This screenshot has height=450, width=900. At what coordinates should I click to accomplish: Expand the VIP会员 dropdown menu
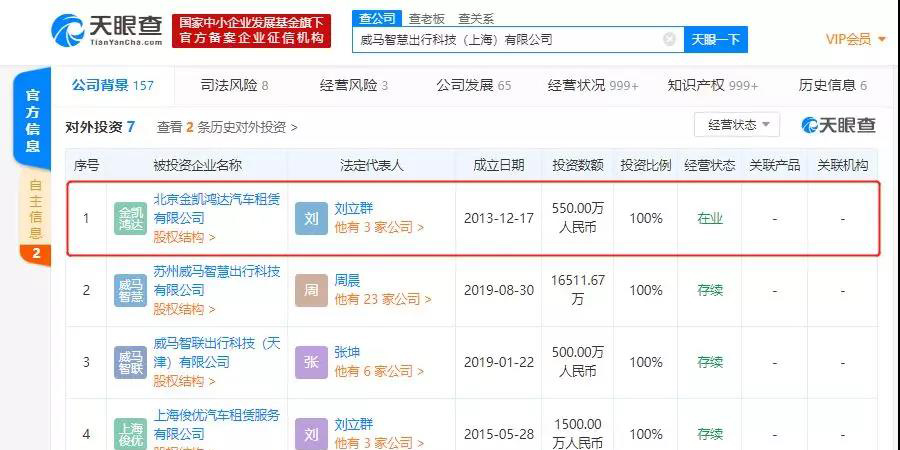click(x=856, y=39)
